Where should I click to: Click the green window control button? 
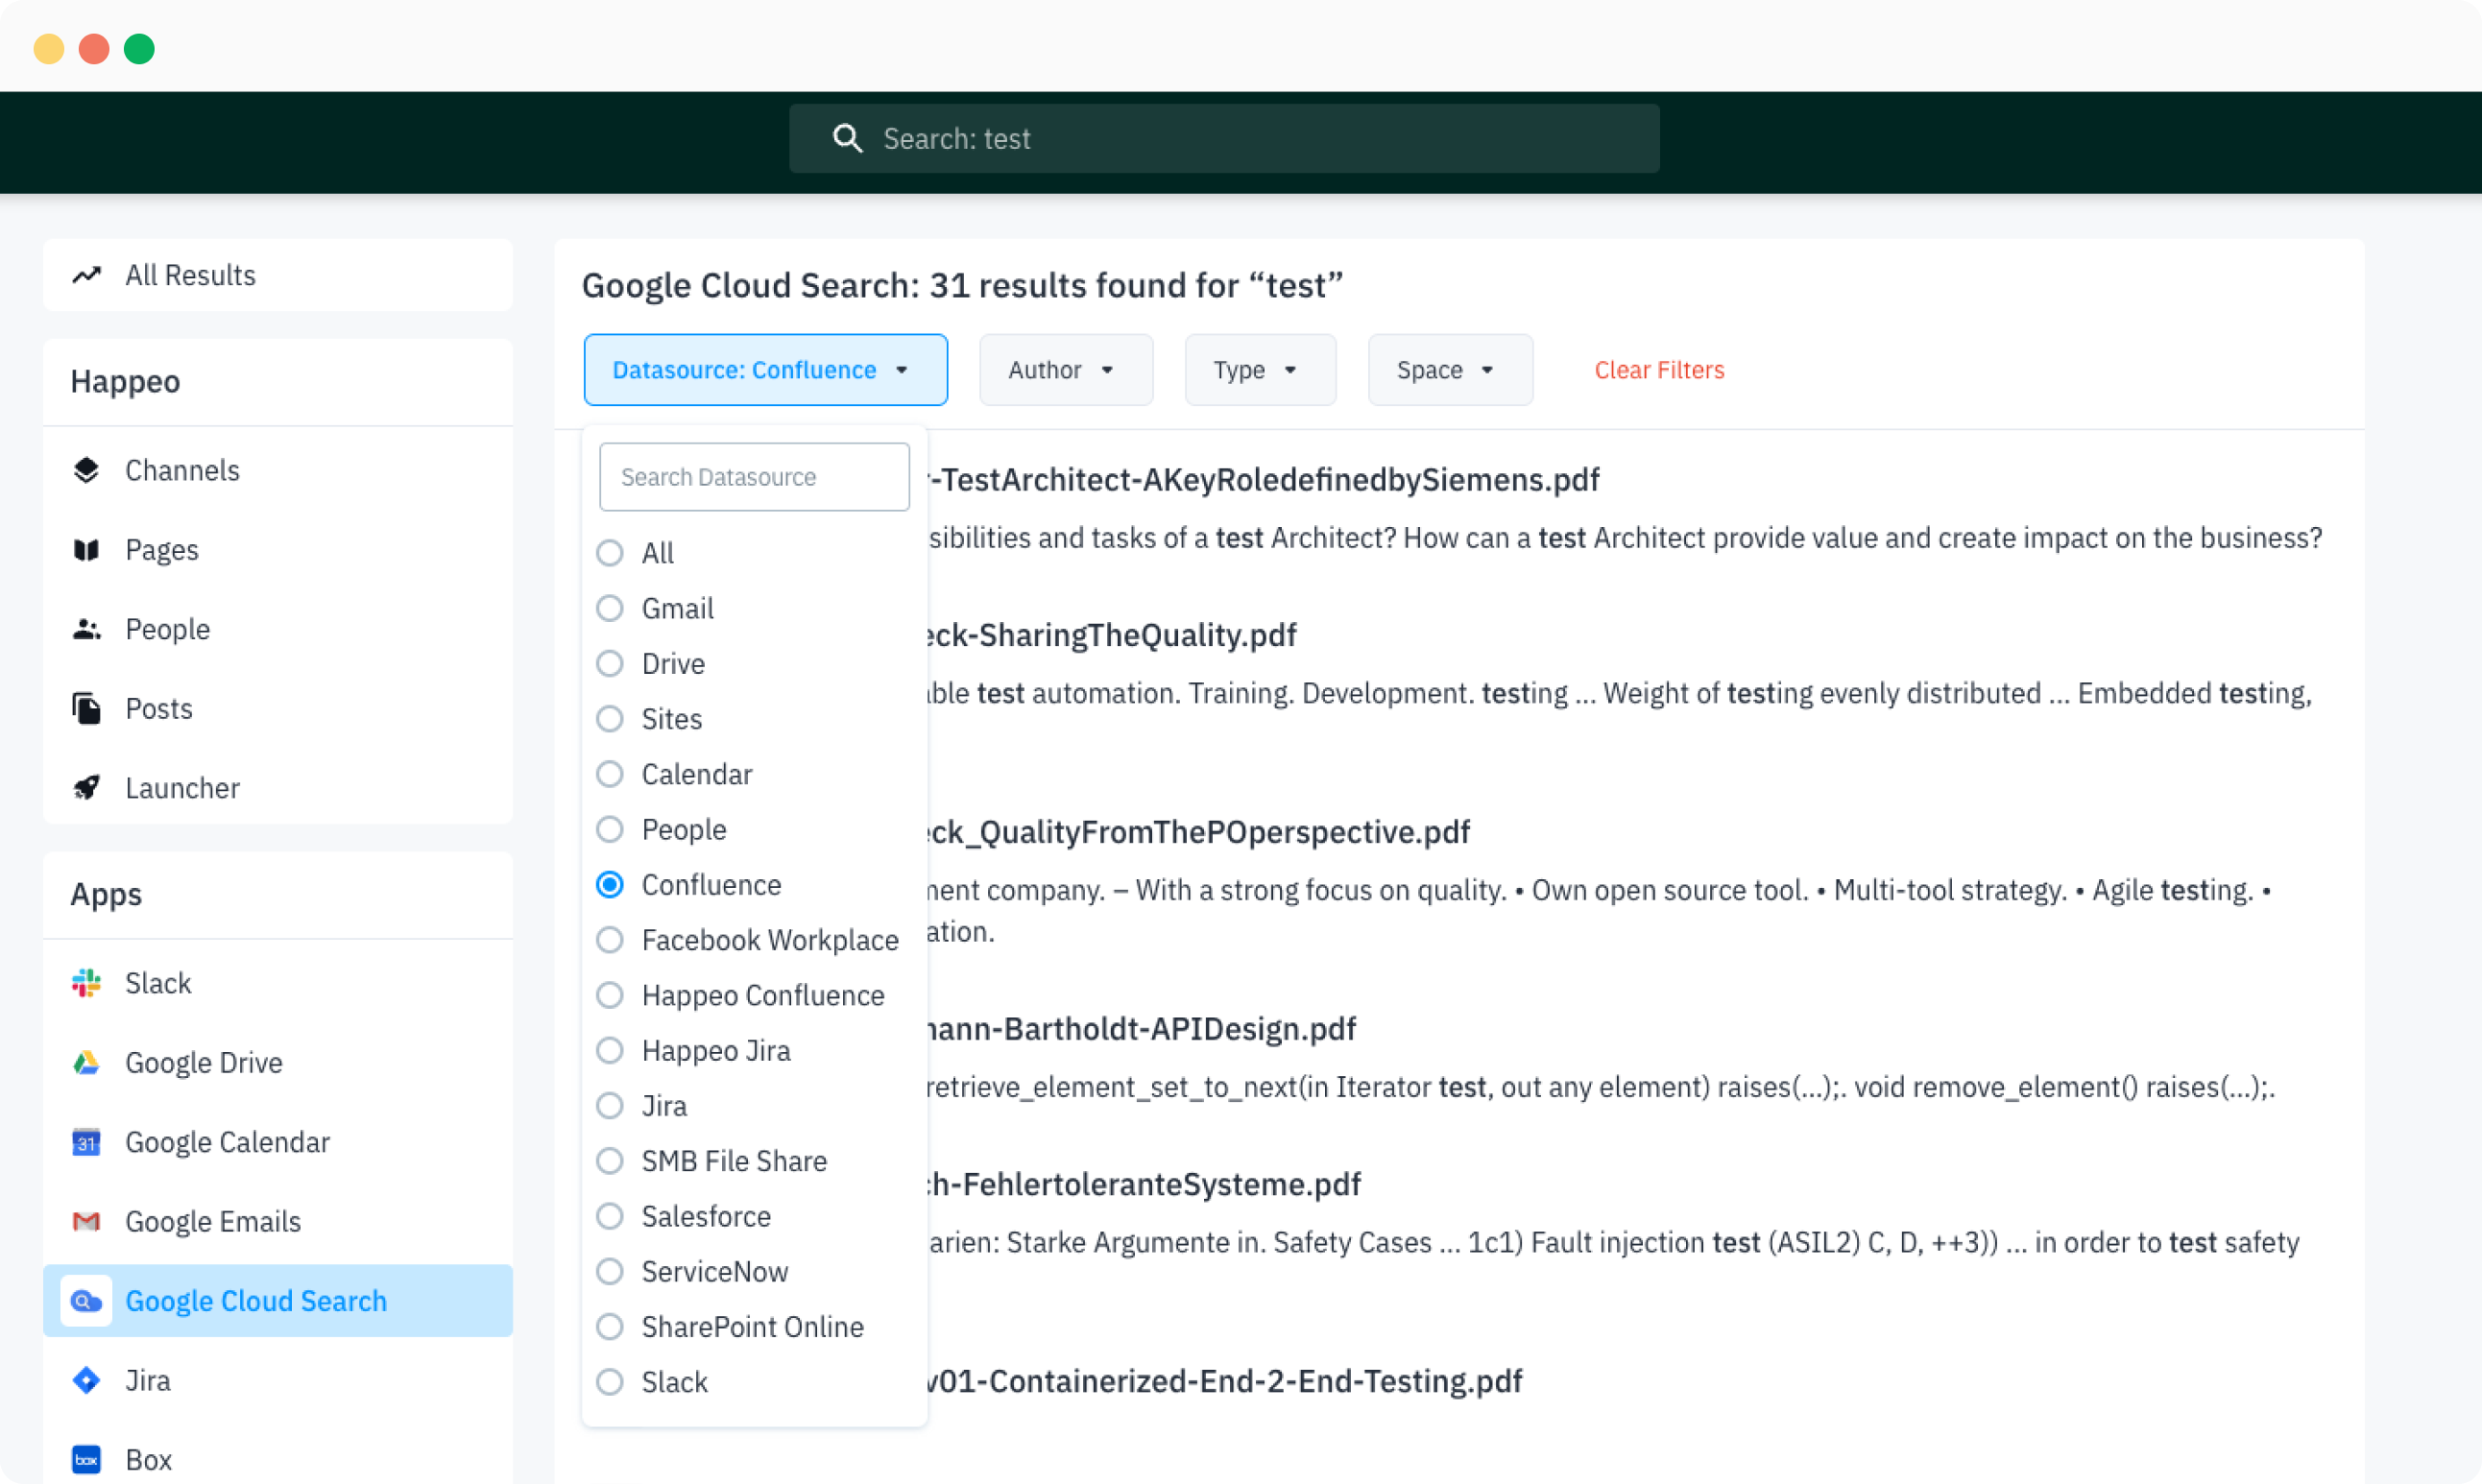coord(139,48)
